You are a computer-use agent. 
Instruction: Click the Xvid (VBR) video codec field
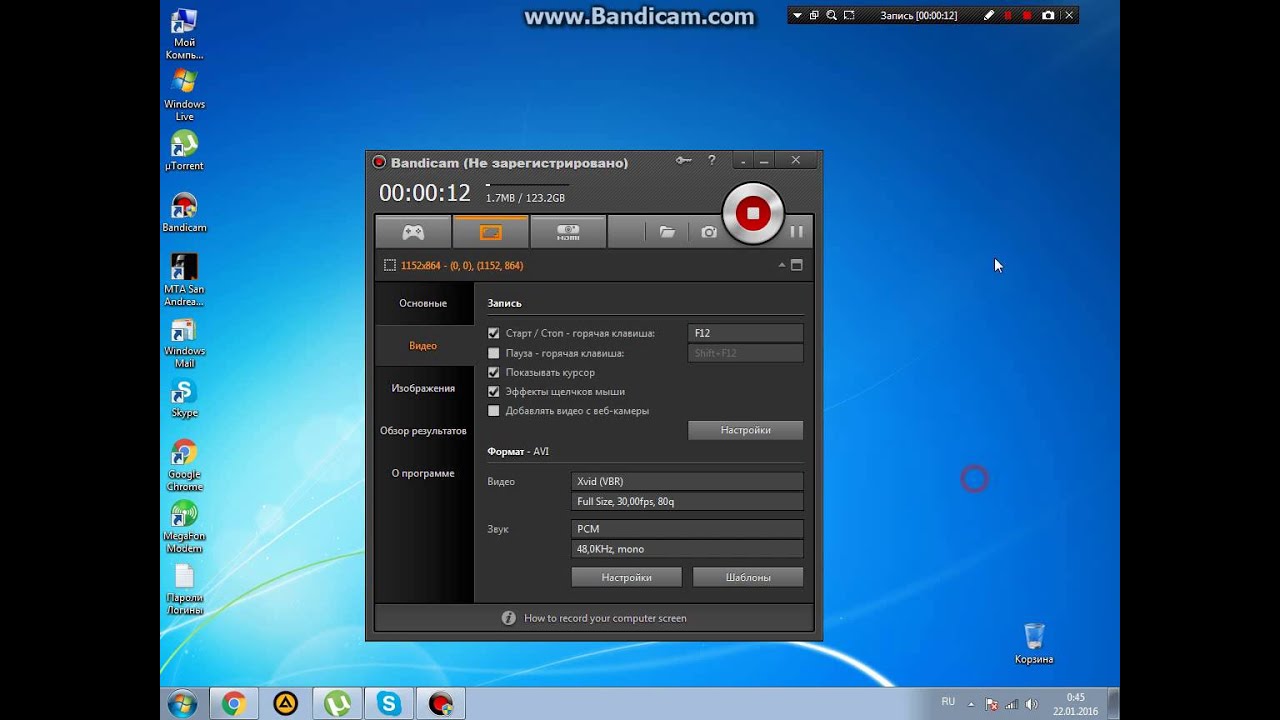(687, 481)
